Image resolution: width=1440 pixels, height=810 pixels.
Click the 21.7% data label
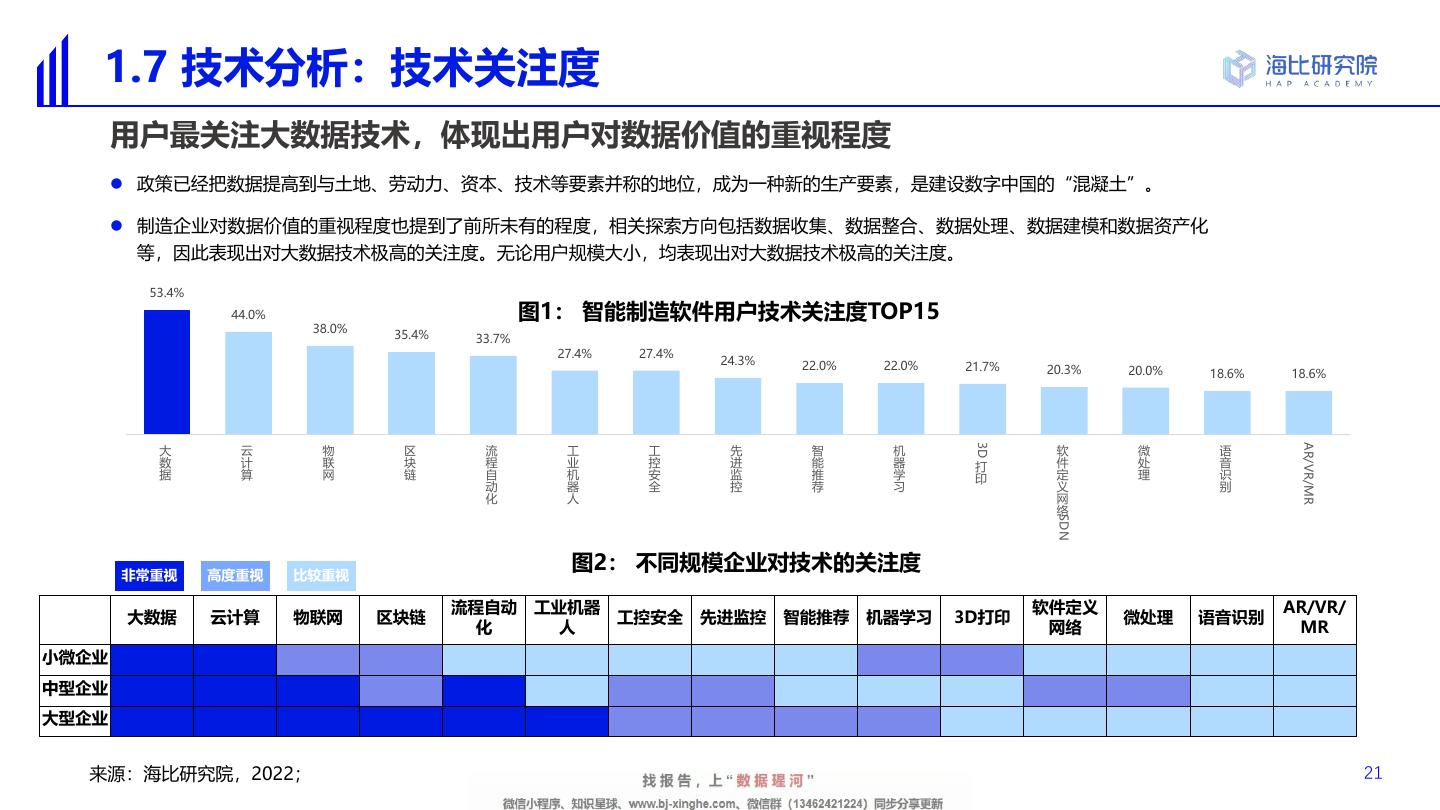point(982,367)
